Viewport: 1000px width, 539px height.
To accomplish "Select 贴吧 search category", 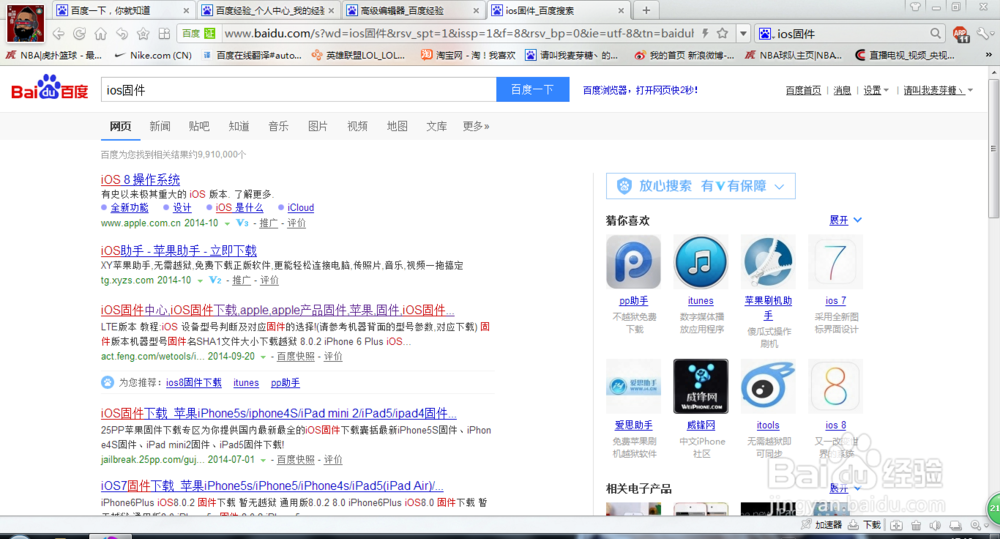I will [x=199, y=126].
